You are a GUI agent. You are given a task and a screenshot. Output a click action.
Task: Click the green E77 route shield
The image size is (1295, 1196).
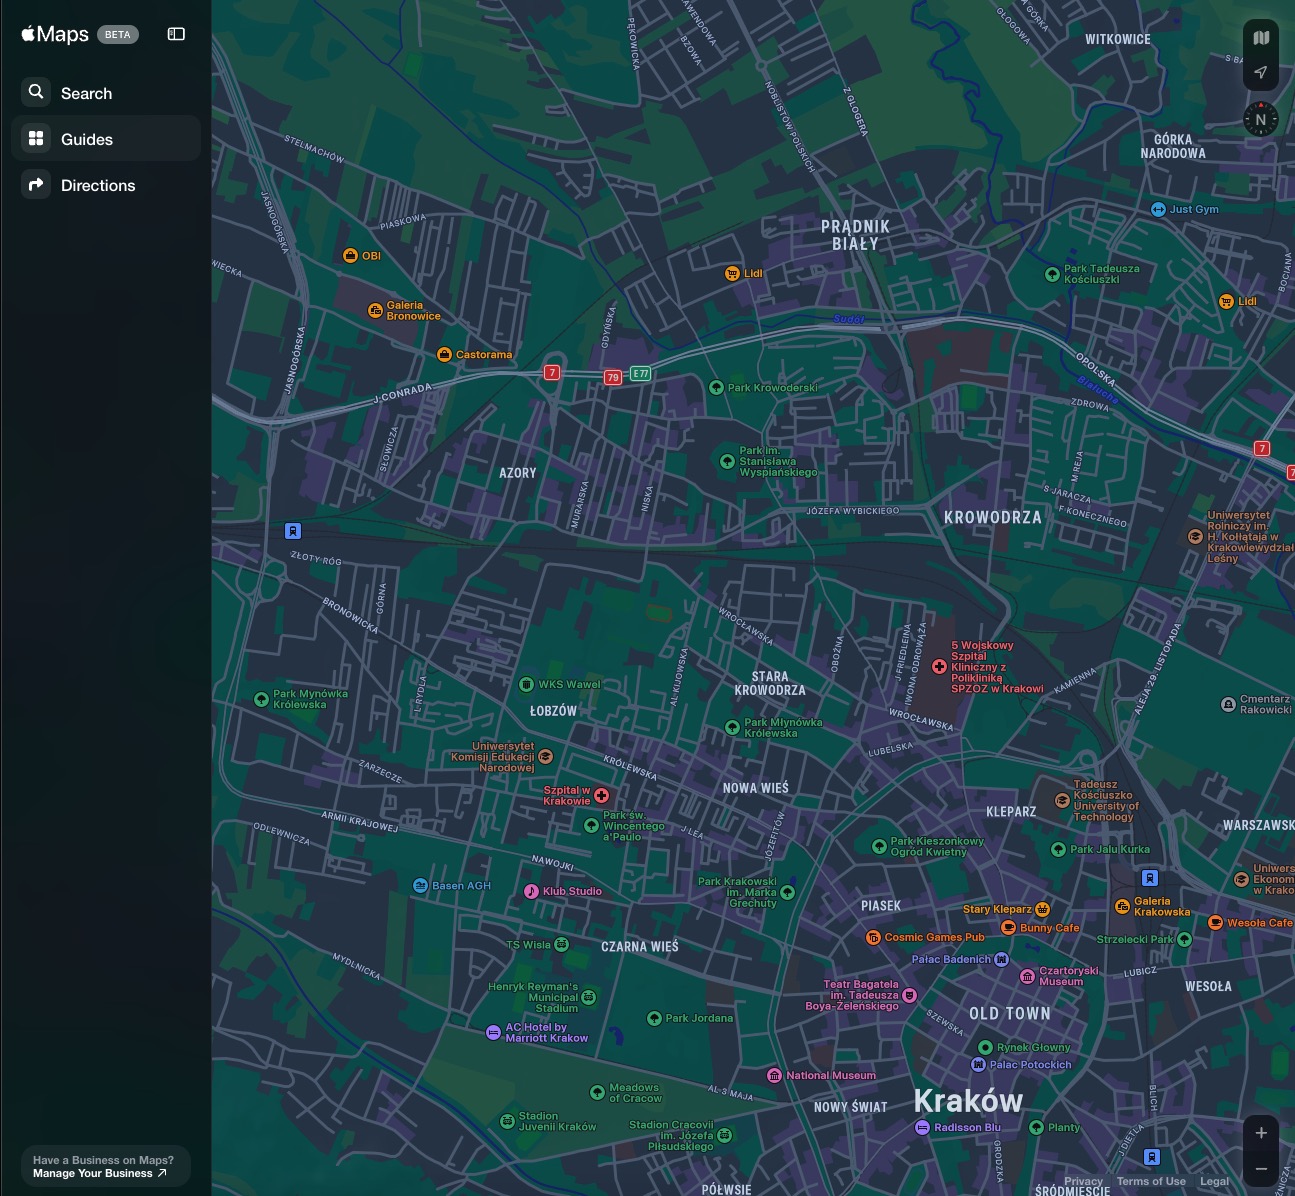[641, 374]
